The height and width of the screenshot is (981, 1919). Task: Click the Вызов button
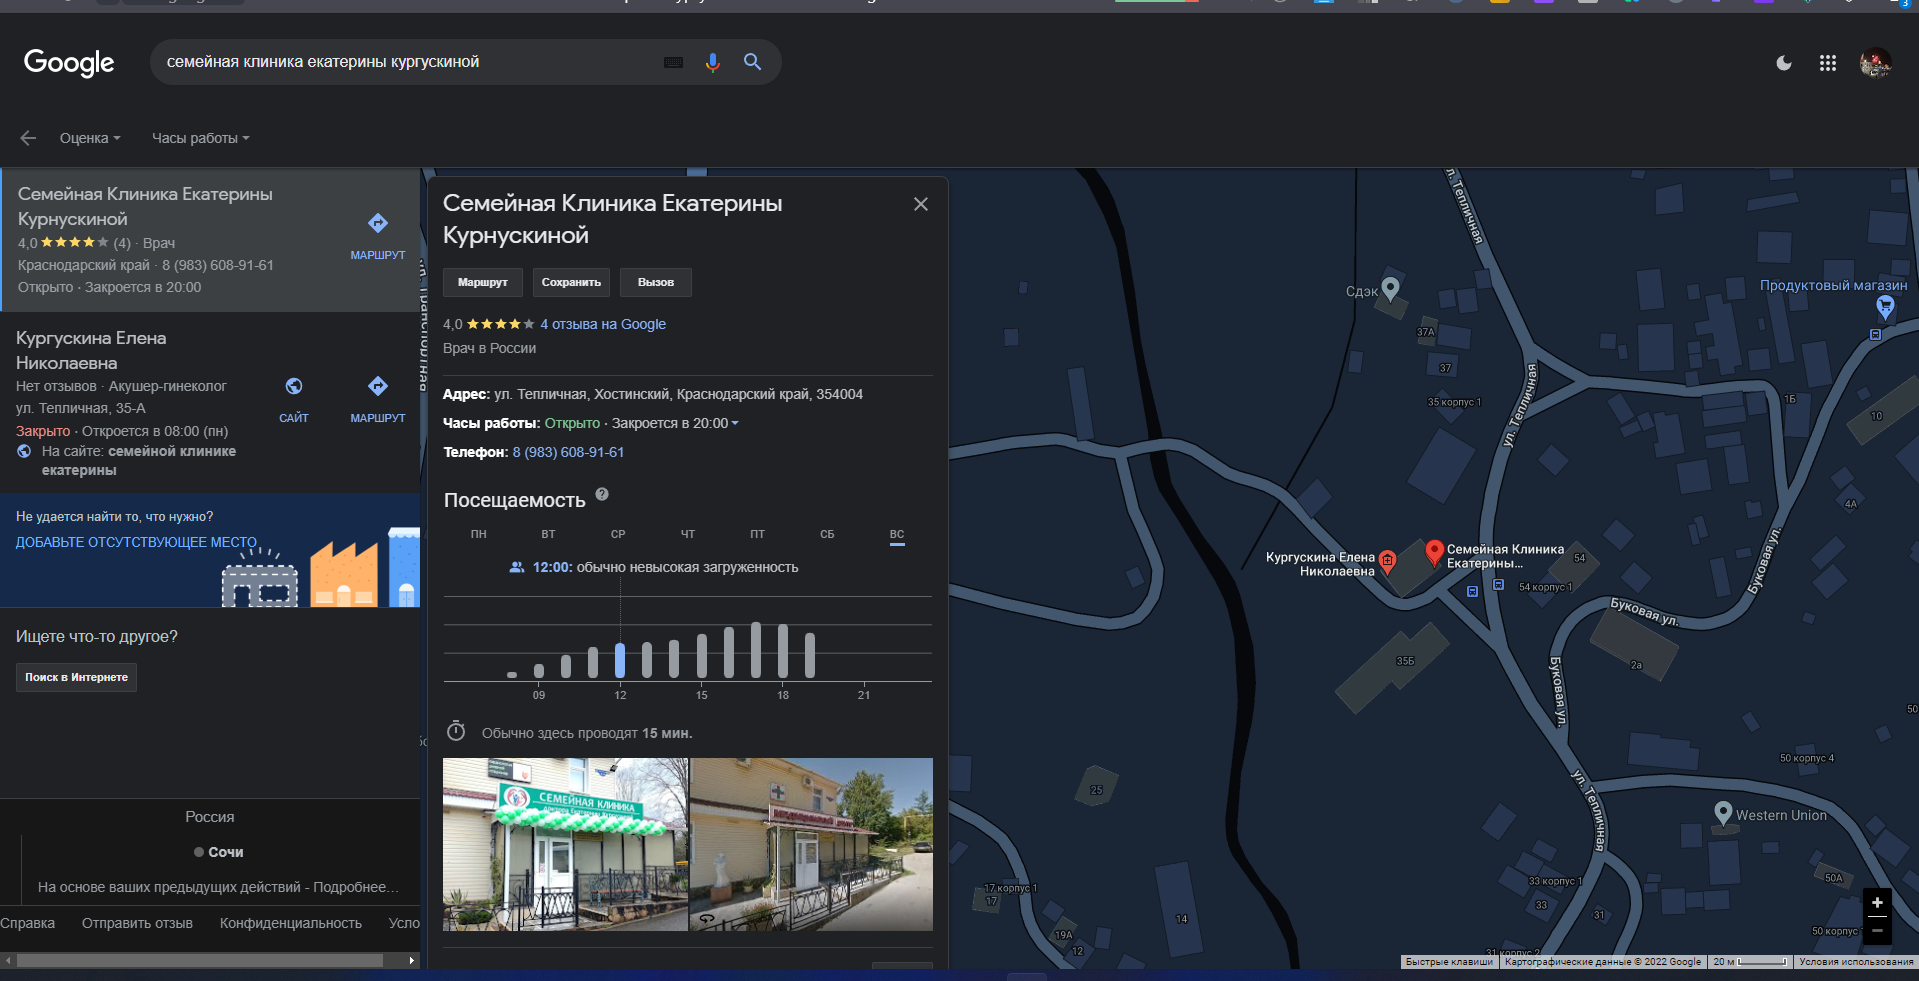click(656, 282)
